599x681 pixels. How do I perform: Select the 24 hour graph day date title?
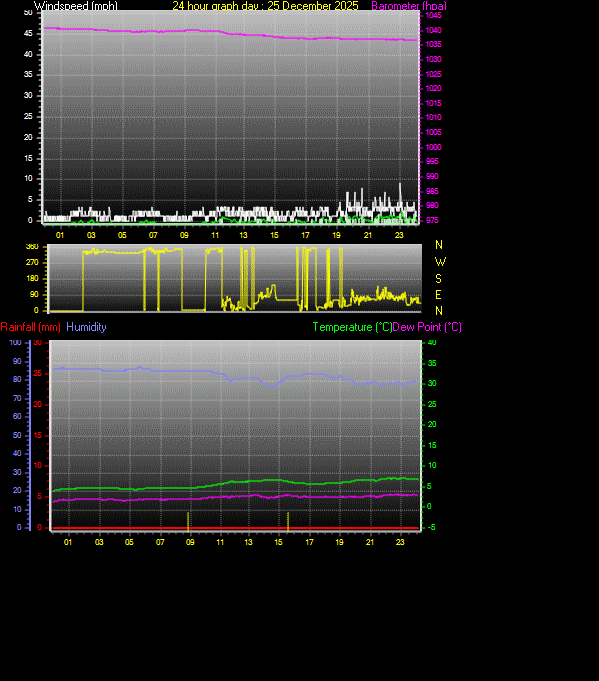(x=265, y=6)
